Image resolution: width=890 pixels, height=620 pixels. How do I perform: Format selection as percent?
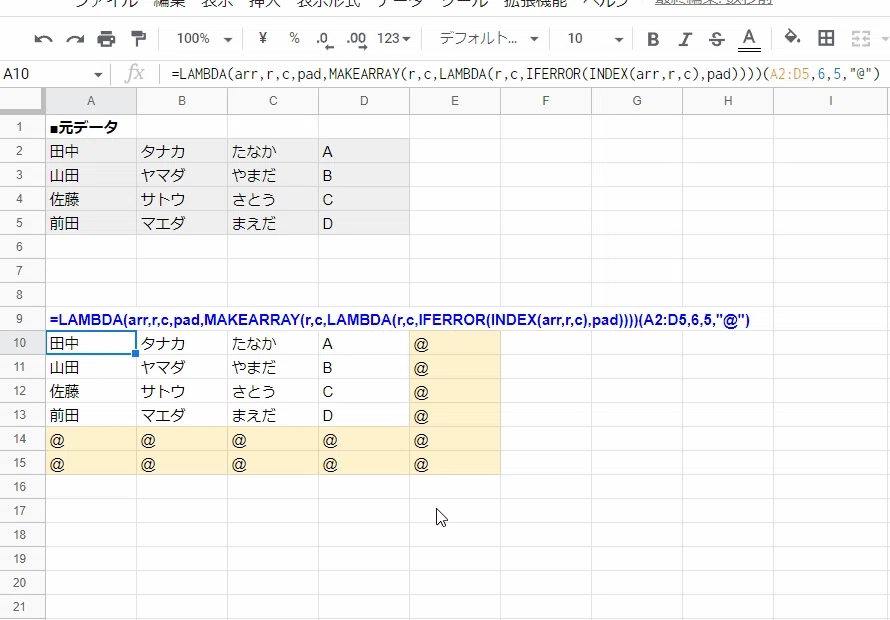pyautogui.click(x=294, y=39)
